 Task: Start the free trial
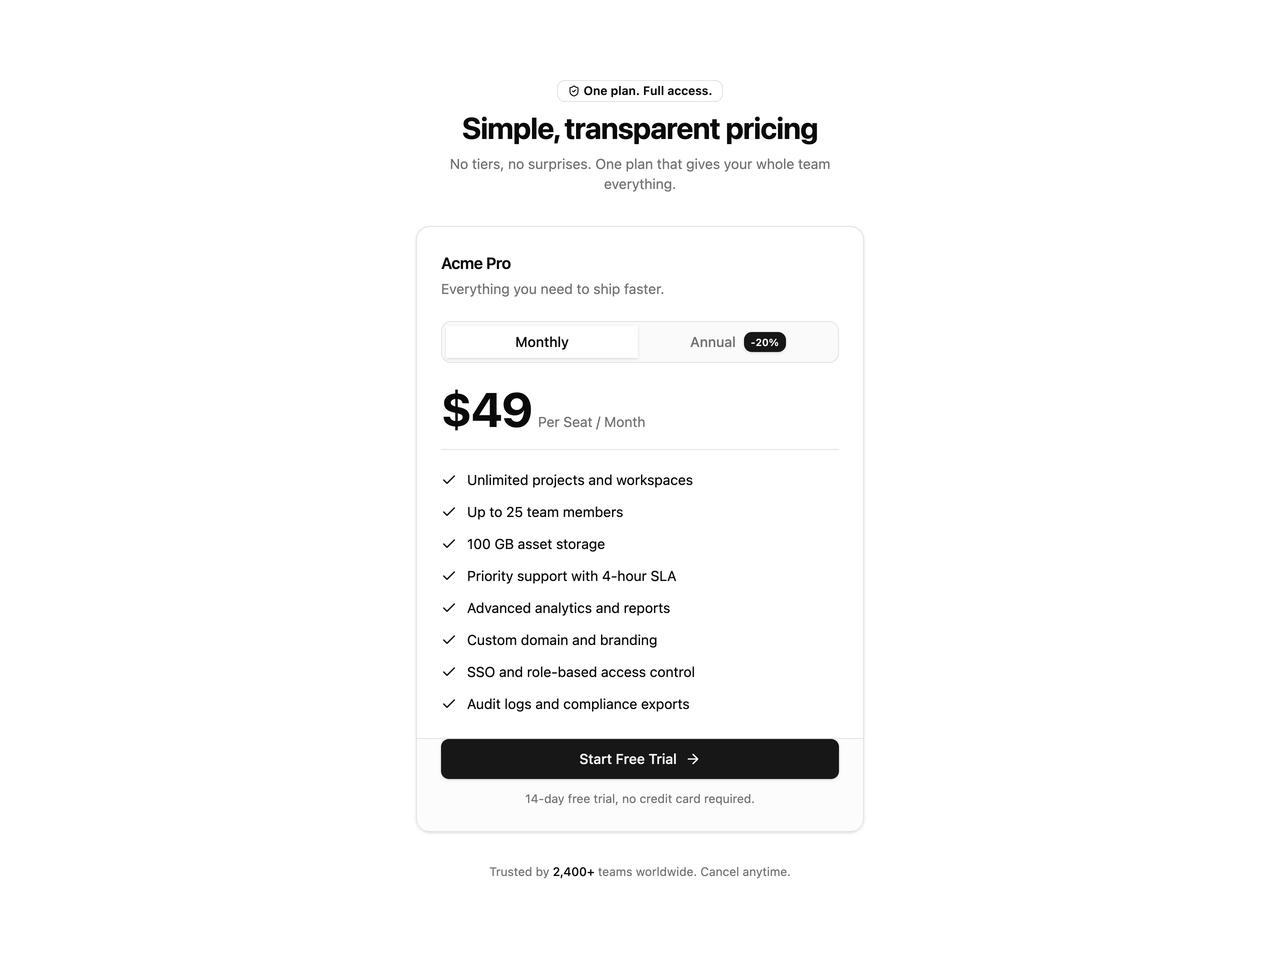point(640,759)
